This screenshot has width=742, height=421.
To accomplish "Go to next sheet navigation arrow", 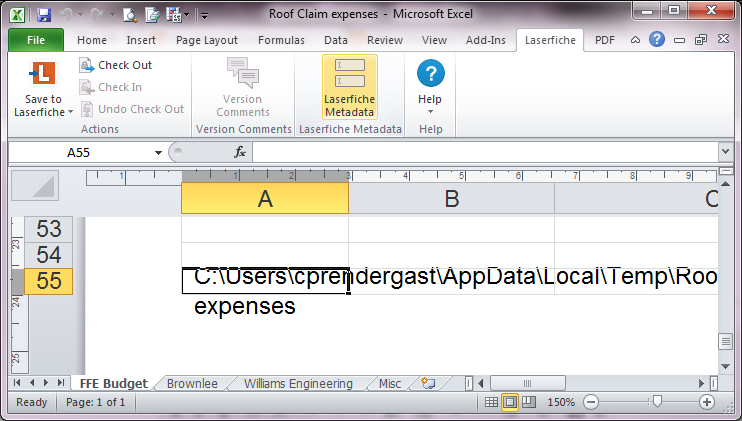I will coord(46,383).
